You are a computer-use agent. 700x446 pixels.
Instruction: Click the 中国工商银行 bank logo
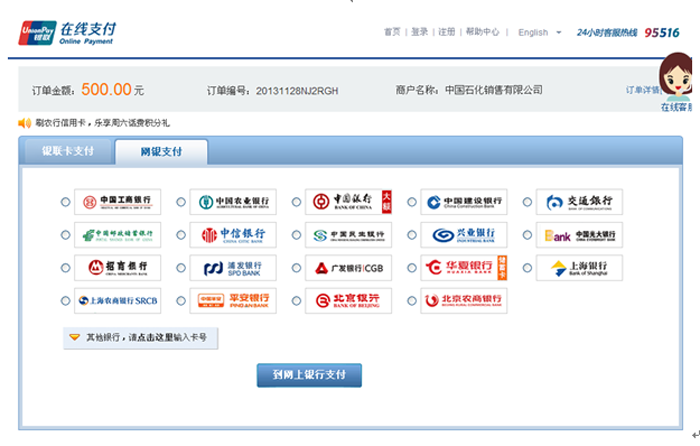117,202
